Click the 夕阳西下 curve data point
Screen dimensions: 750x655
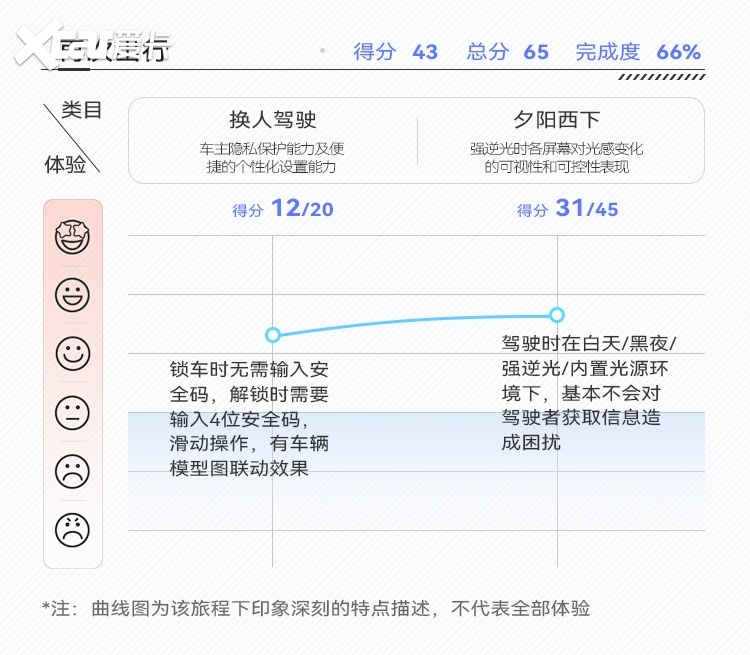click(x=557, y=315)
